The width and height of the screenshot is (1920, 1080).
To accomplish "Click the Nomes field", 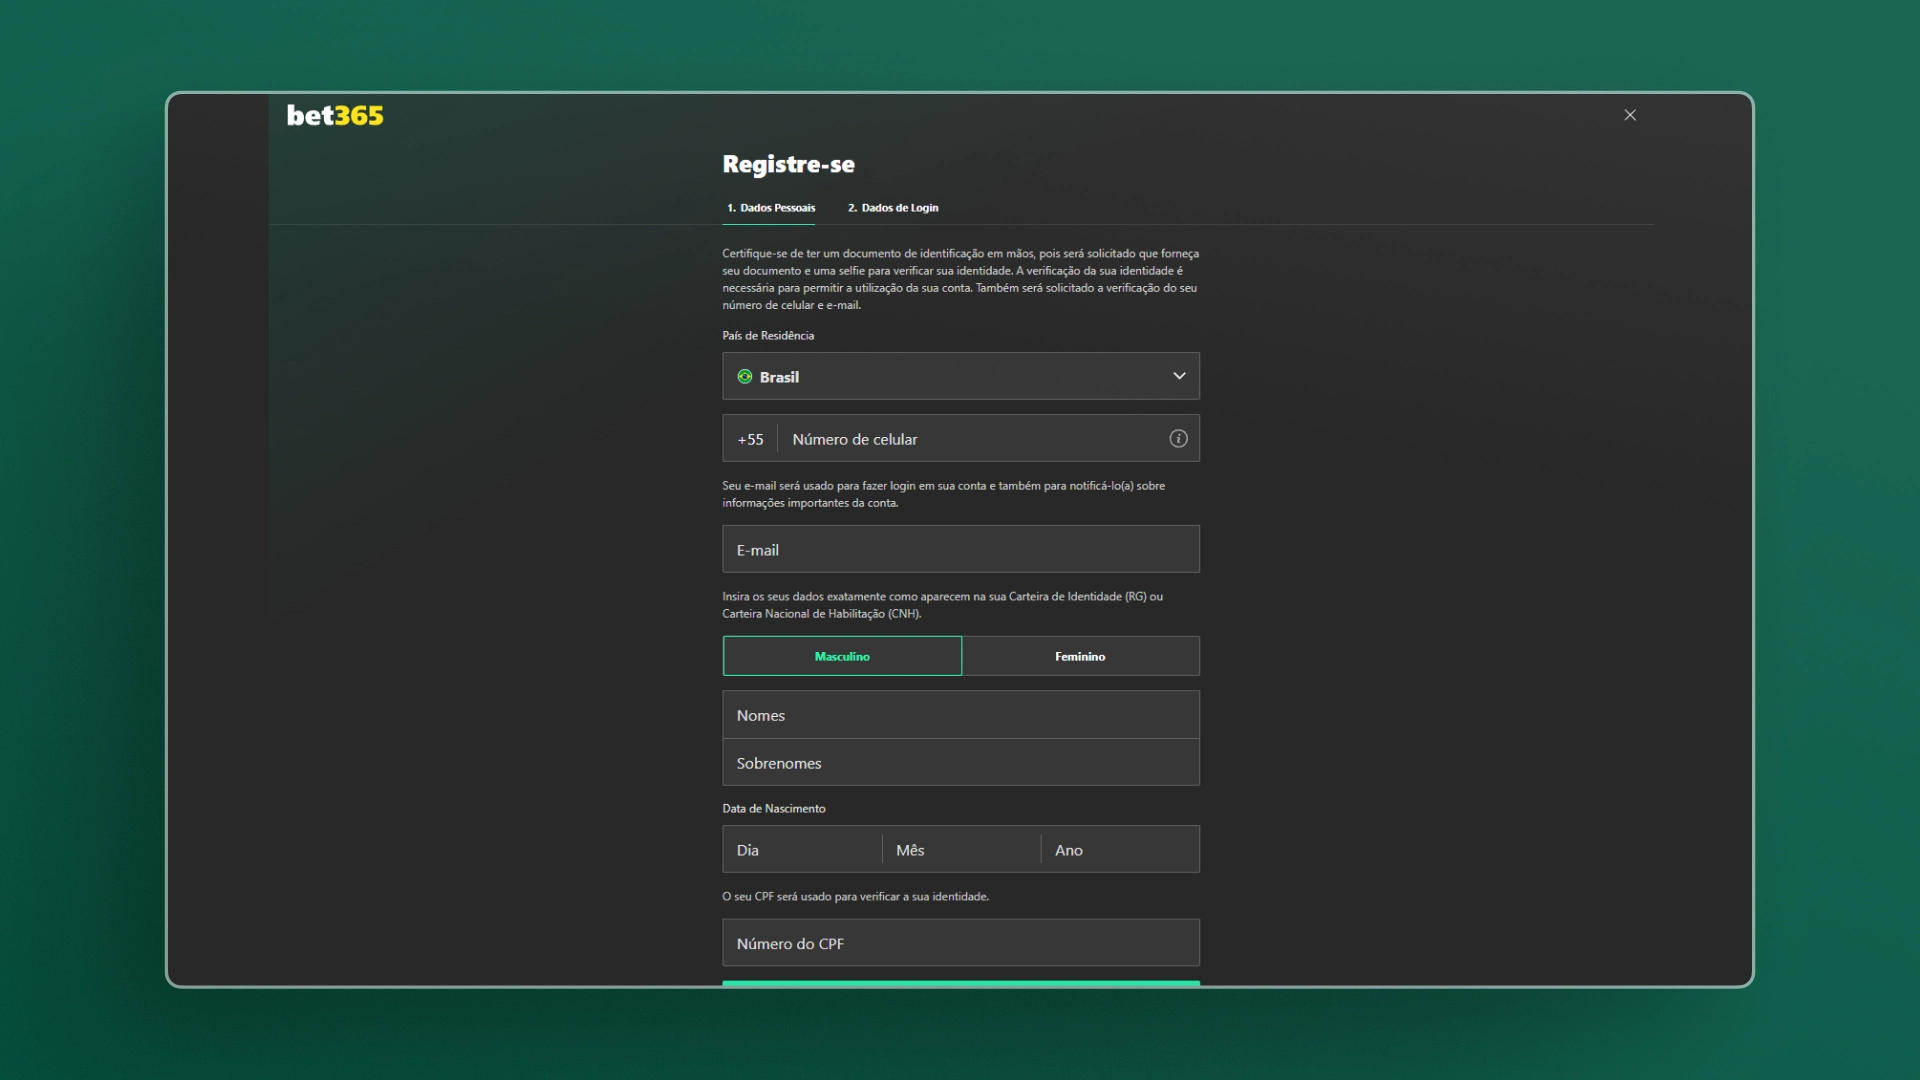I will 960,714.
